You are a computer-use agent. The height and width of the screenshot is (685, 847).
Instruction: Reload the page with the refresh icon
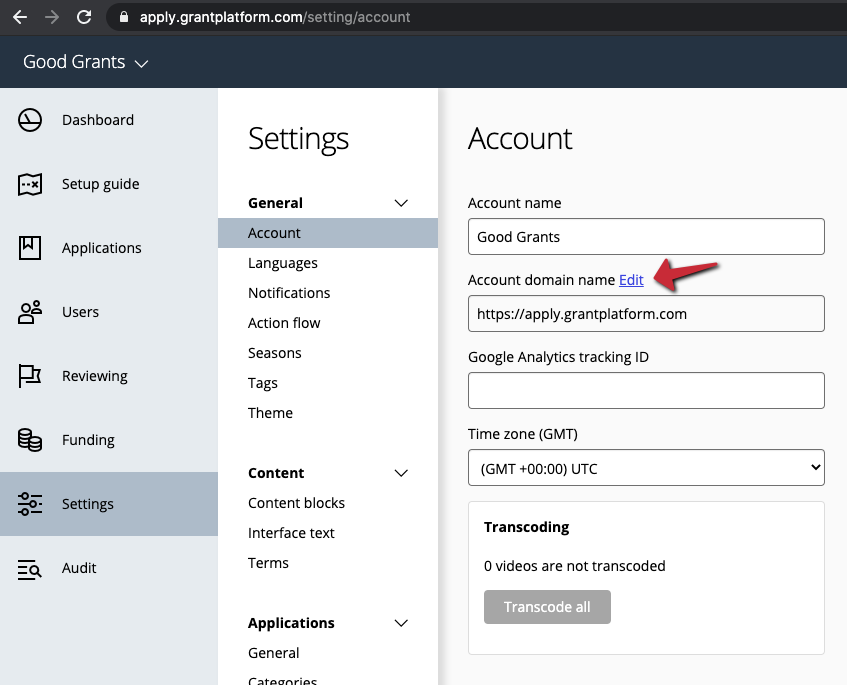point(84,17)
